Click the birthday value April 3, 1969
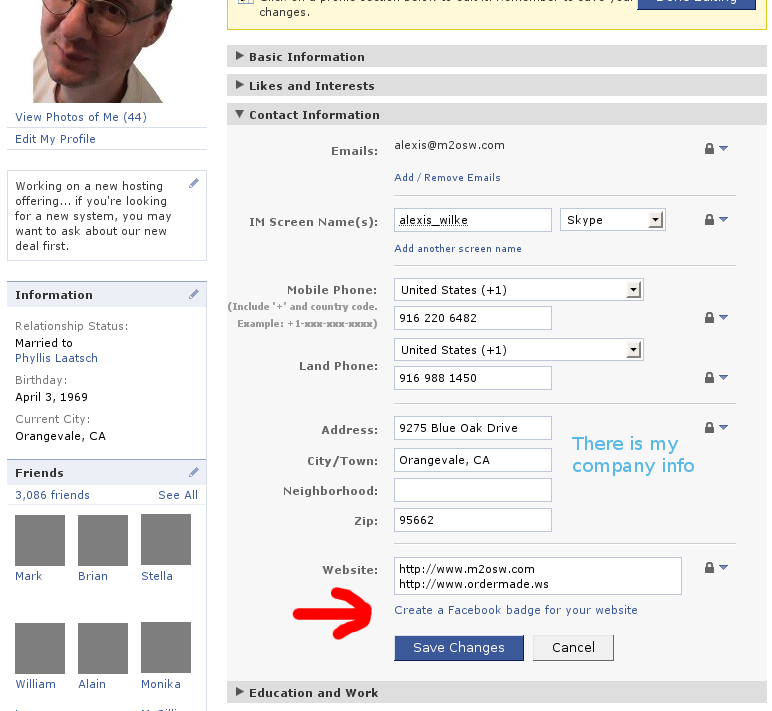 pos(51,397)
